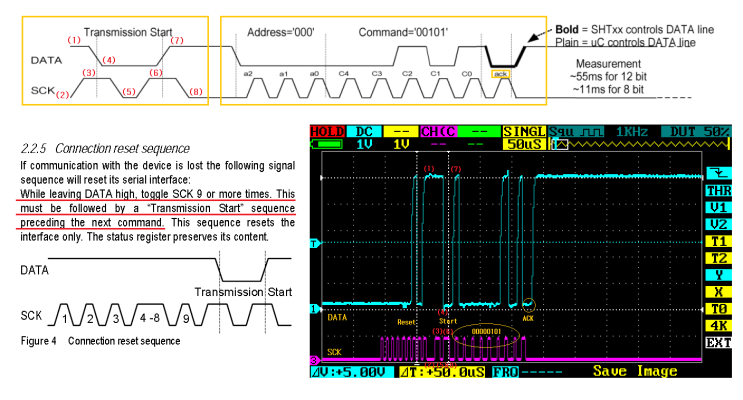The height and width of the screenshot is (400, 743).
Task: Click the 00000101 annotation on scope
Action: point(486,331)
